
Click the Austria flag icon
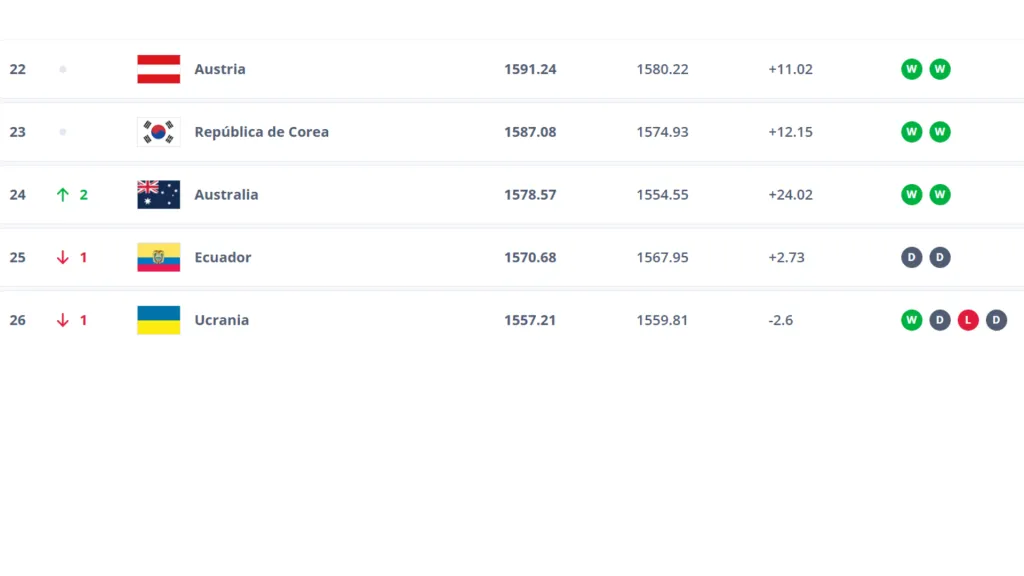[156, 69]
